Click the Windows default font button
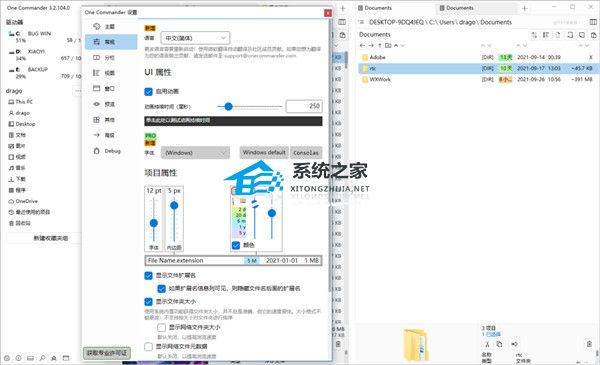Viewport: 600px width, 365px height. click(x=264, y=152)
